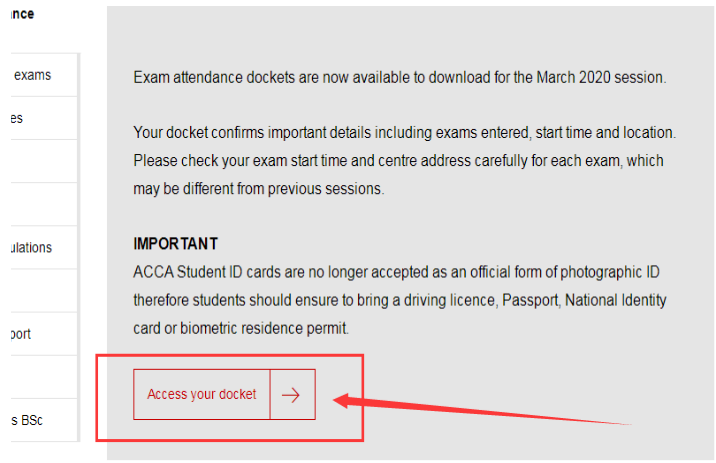Click the arrow icon beside Access your docket
Screen dimensions: 716x463
(x=292, y=395)
